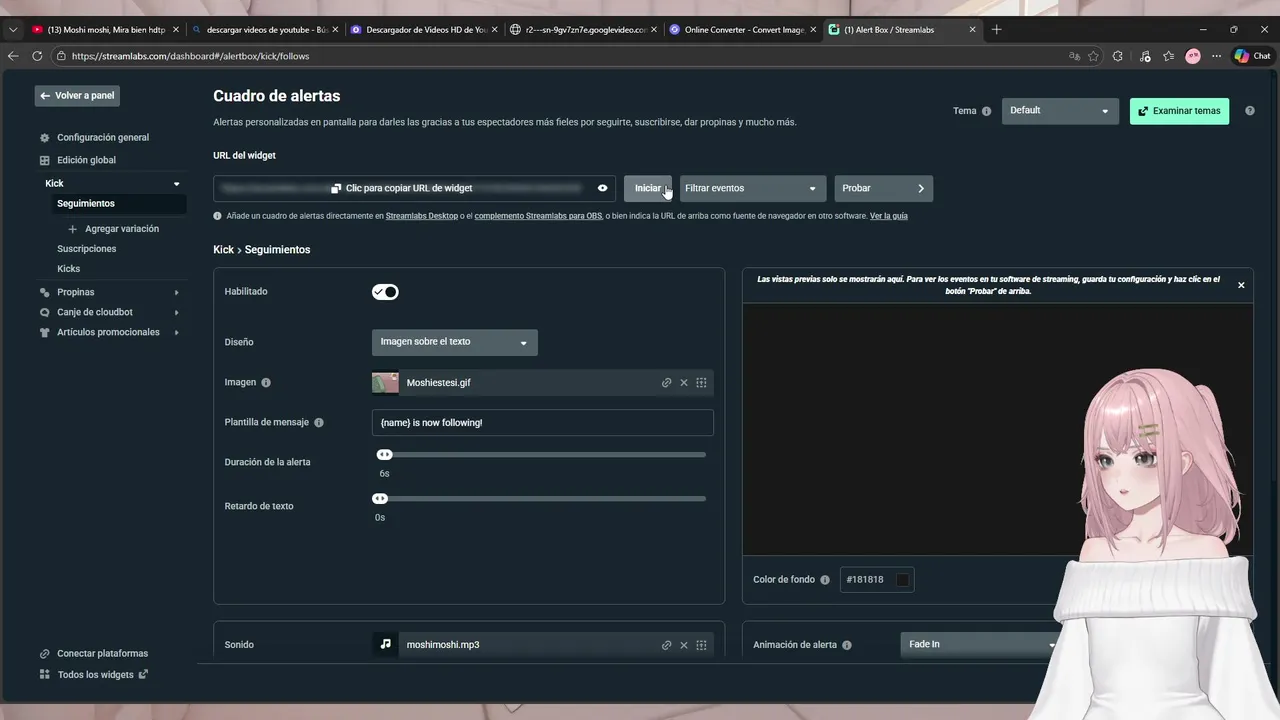Screen dimensions: 1280x720
Task: Open Configuración general in the sidebar
Action: coord(103,138)
